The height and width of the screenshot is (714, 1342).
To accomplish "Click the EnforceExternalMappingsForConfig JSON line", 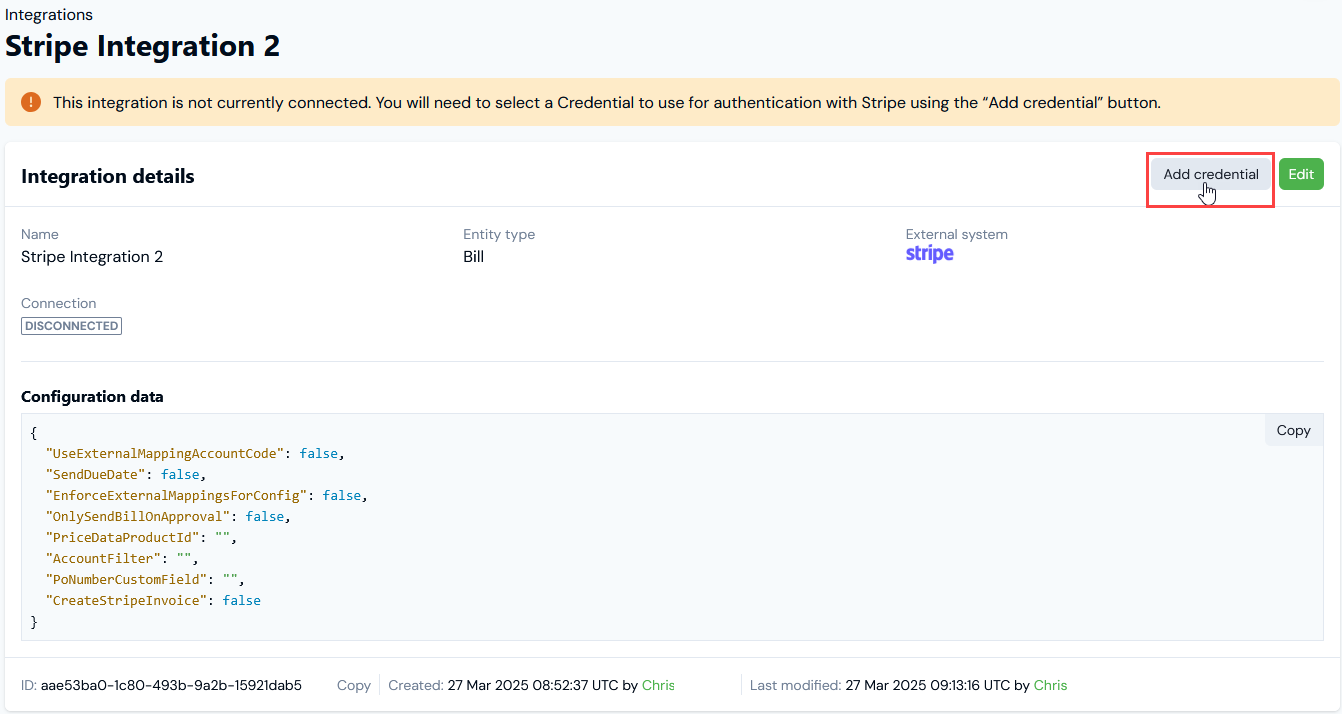I will click(207, 495).
